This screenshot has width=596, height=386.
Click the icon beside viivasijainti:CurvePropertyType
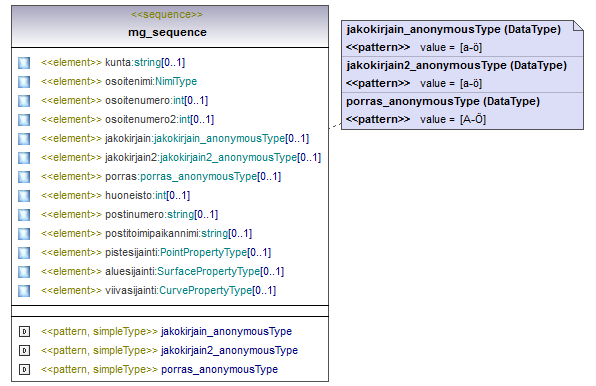(24, 291)
